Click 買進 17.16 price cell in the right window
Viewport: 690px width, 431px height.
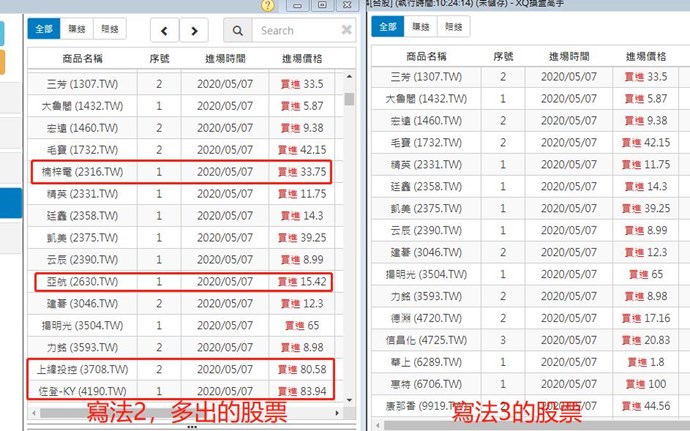[646, 318]
